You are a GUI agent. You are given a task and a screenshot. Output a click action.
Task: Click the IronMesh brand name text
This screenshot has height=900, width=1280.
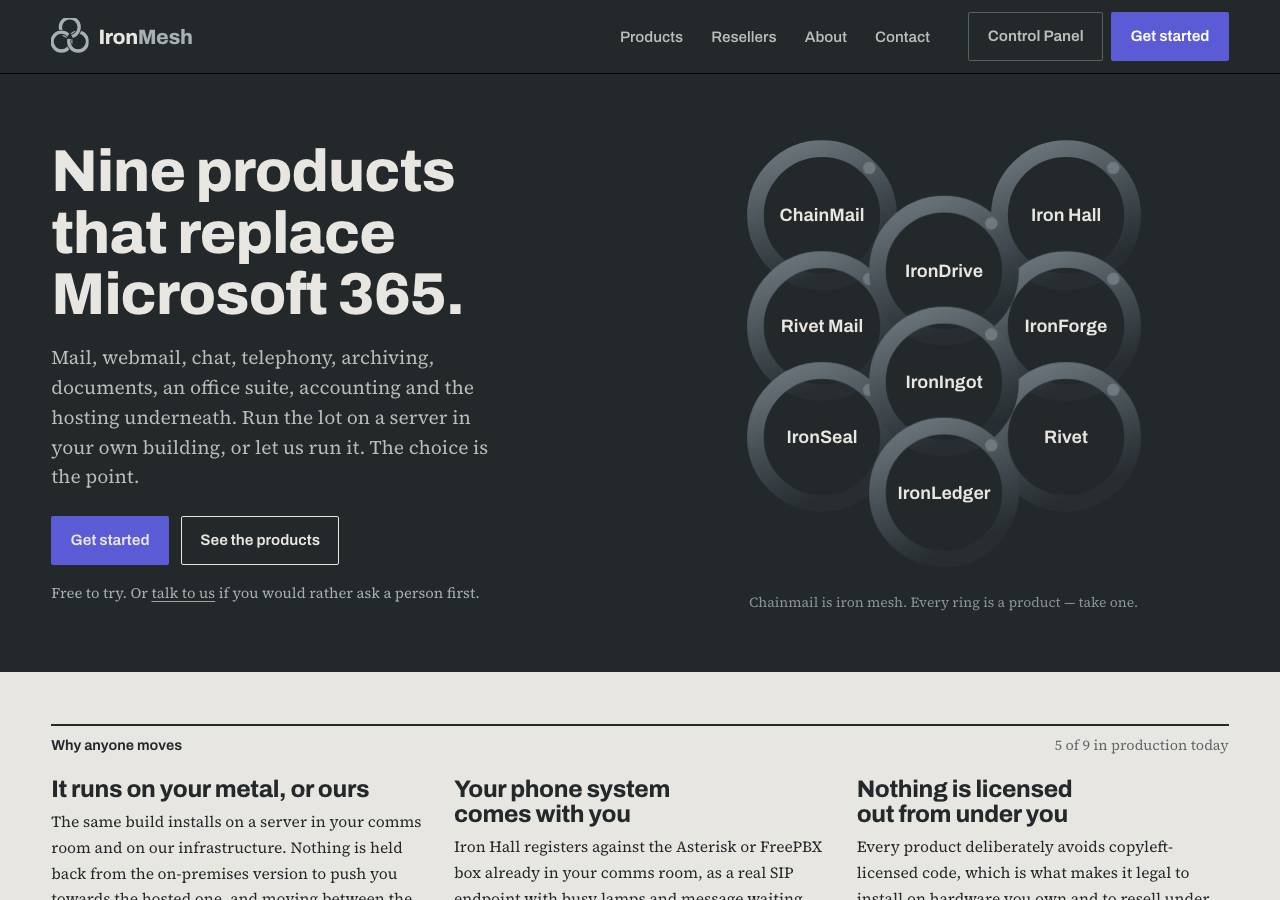146,37
